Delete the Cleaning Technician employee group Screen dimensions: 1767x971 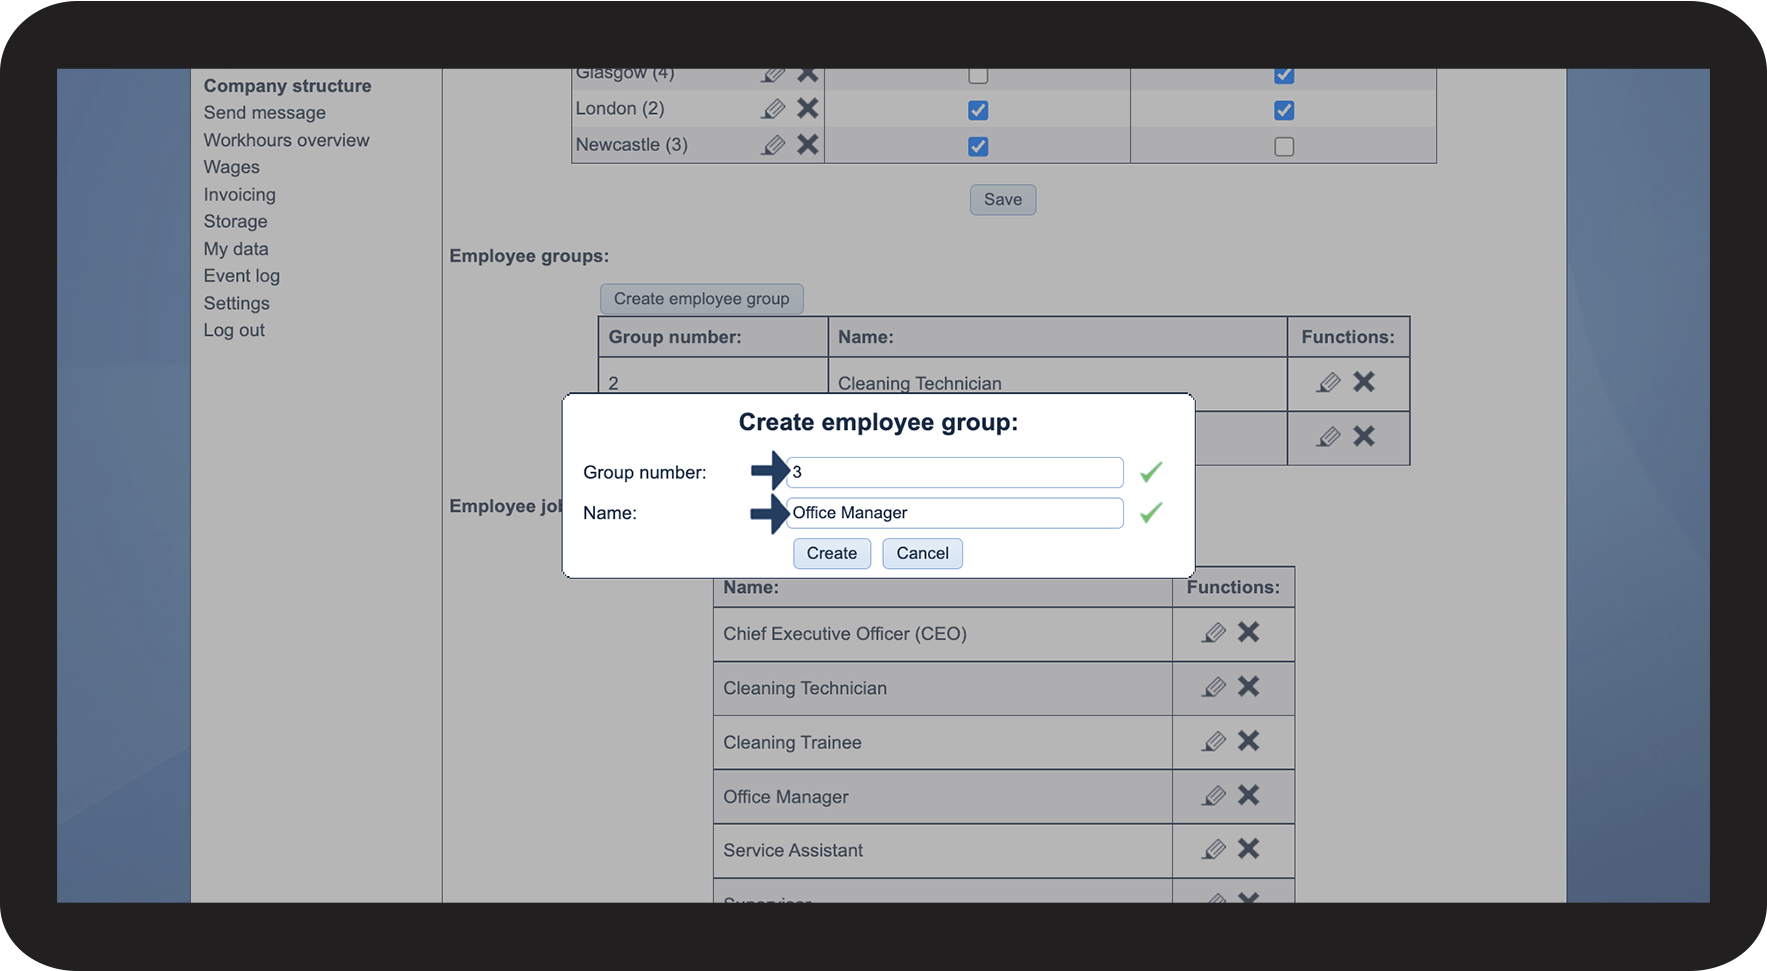(1364, 382)
